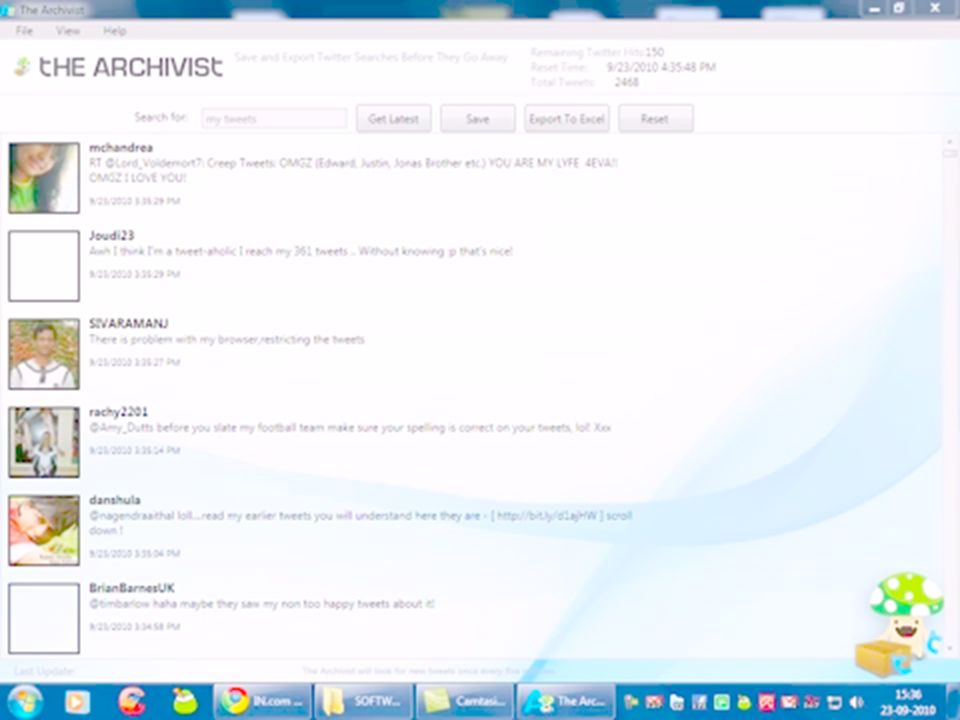Click the Reset button
The height and width of the screenshot is (720, 960).
click(656, 119)
